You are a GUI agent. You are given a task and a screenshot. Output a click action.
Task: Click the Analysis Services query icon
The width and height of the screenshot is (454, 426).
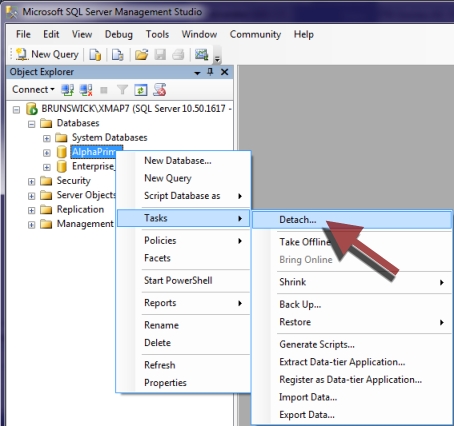point(117,55)
